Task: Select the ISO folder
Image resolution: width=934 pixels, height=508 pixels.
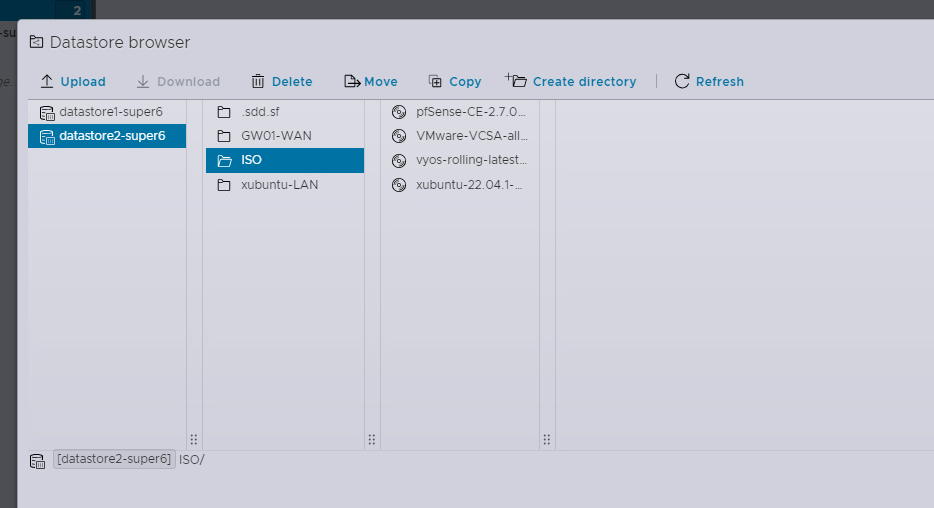Action: pos(251,160)
